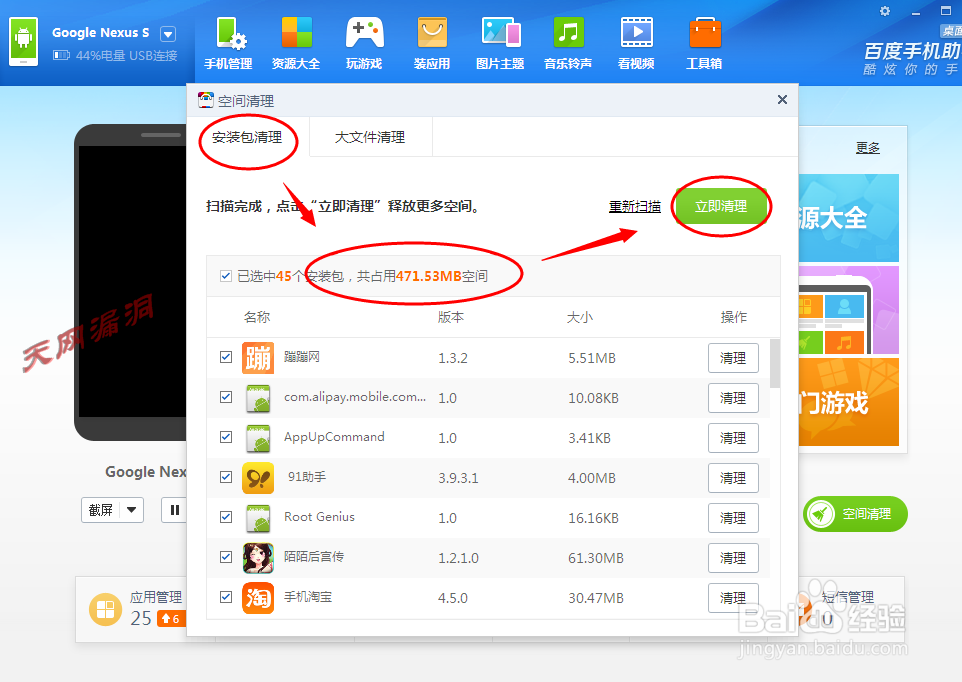This screenshot has height=682, width=962.
Task: Switch to the 安装包清理 tab
Action: point(247,137)
